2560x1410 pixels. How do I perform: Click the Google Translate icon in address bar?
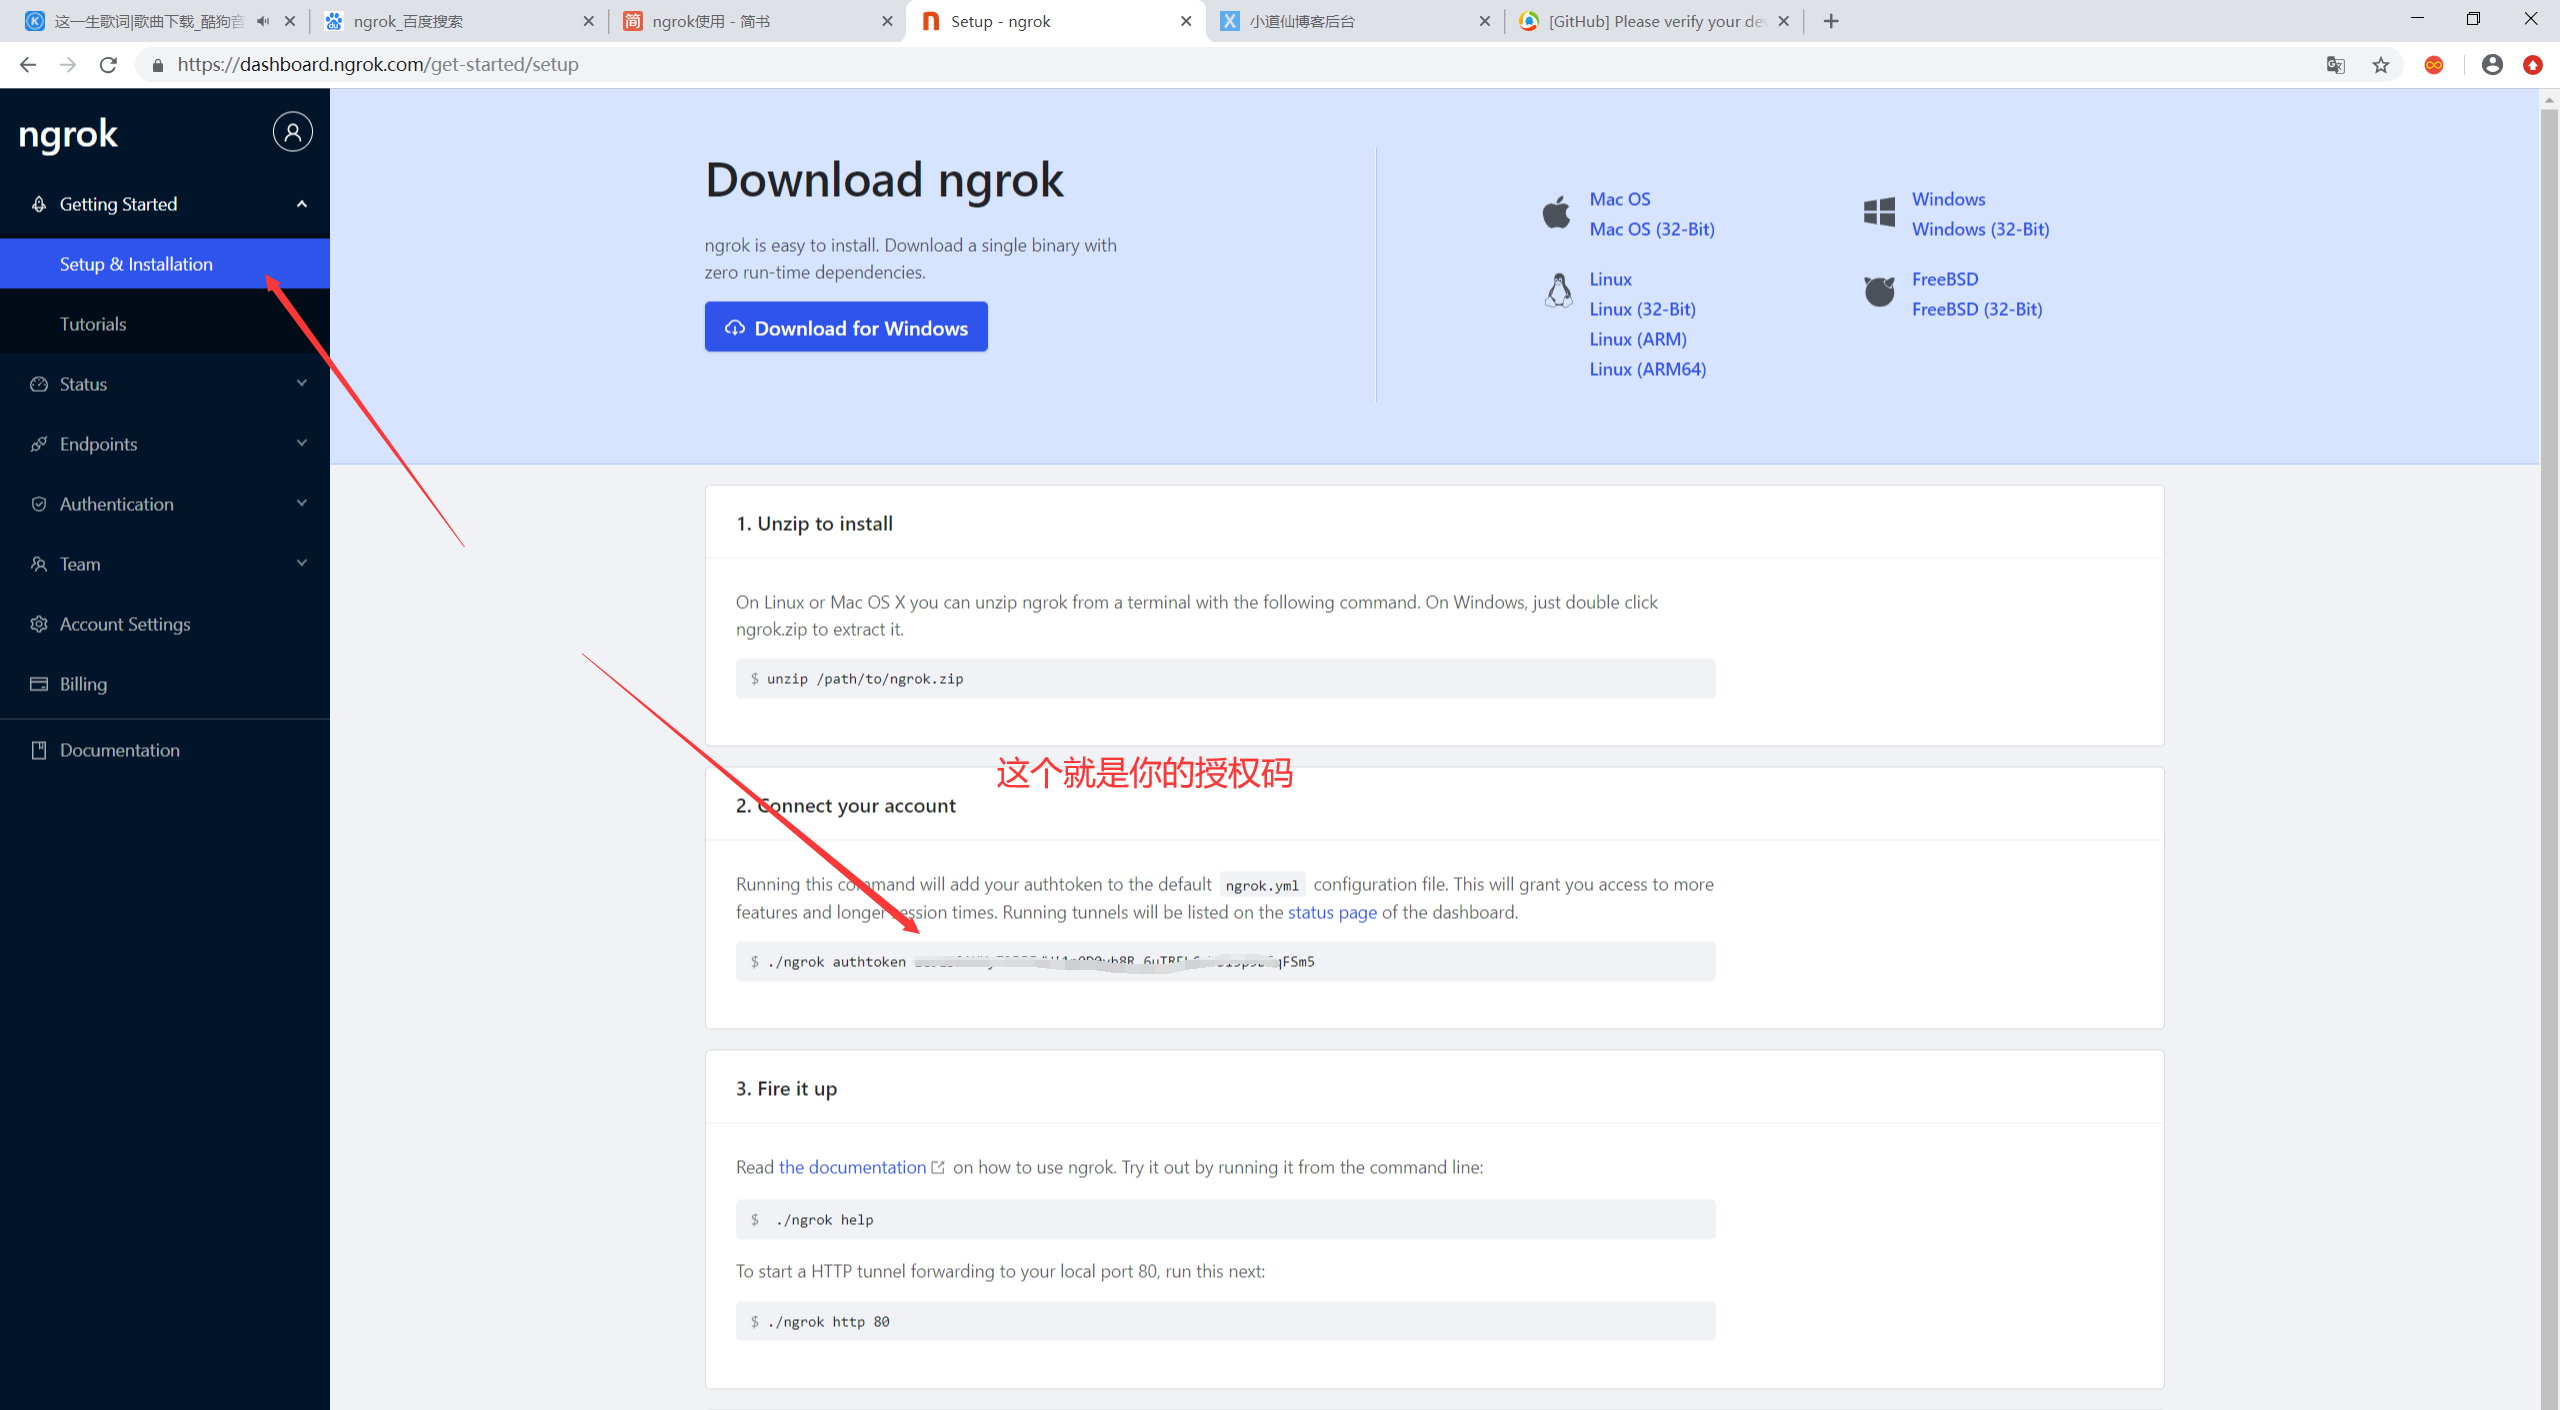click(x=2335, y=65)
